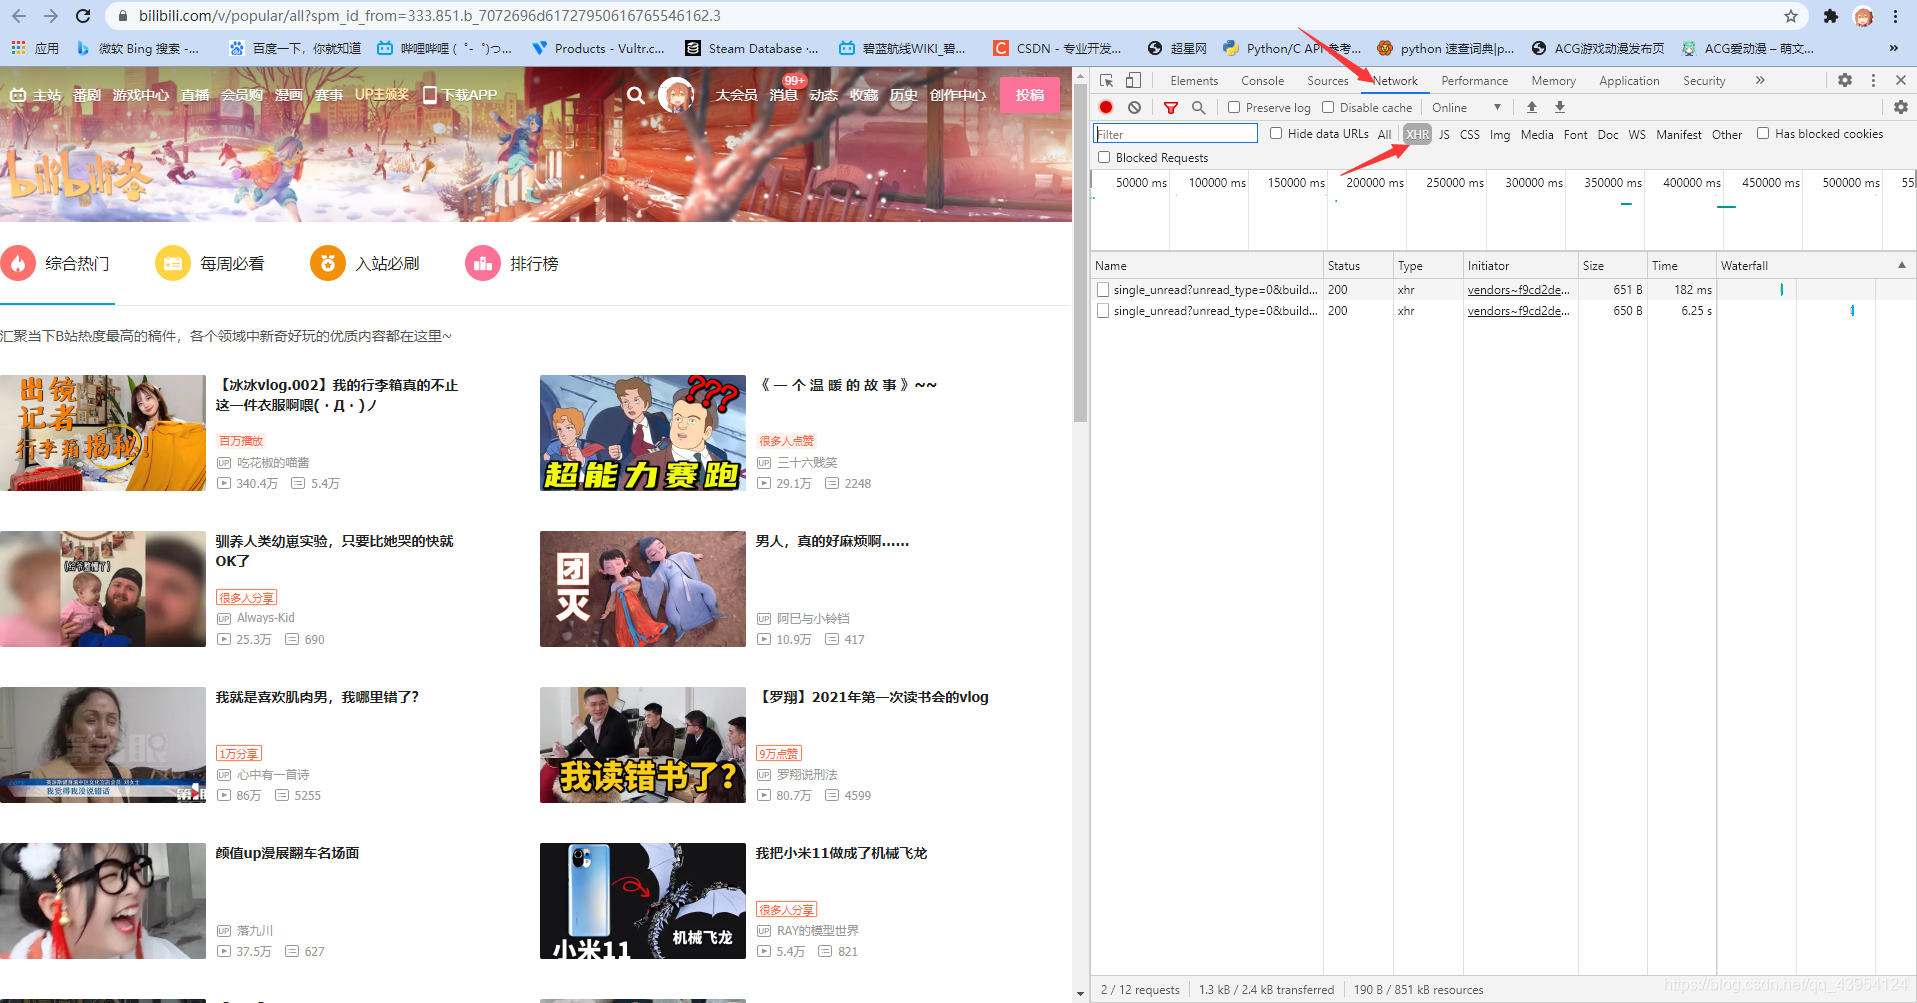The width and height of the screenshot is (1917, 1003).
Task: Expand more DevTools tabs chevron
Action: coord(1760,80)
